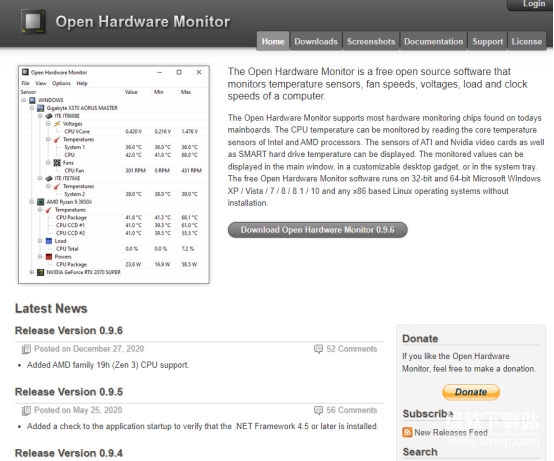Select the CPU VCore row
Screen dimensions: 554x461
coord(114,131)
